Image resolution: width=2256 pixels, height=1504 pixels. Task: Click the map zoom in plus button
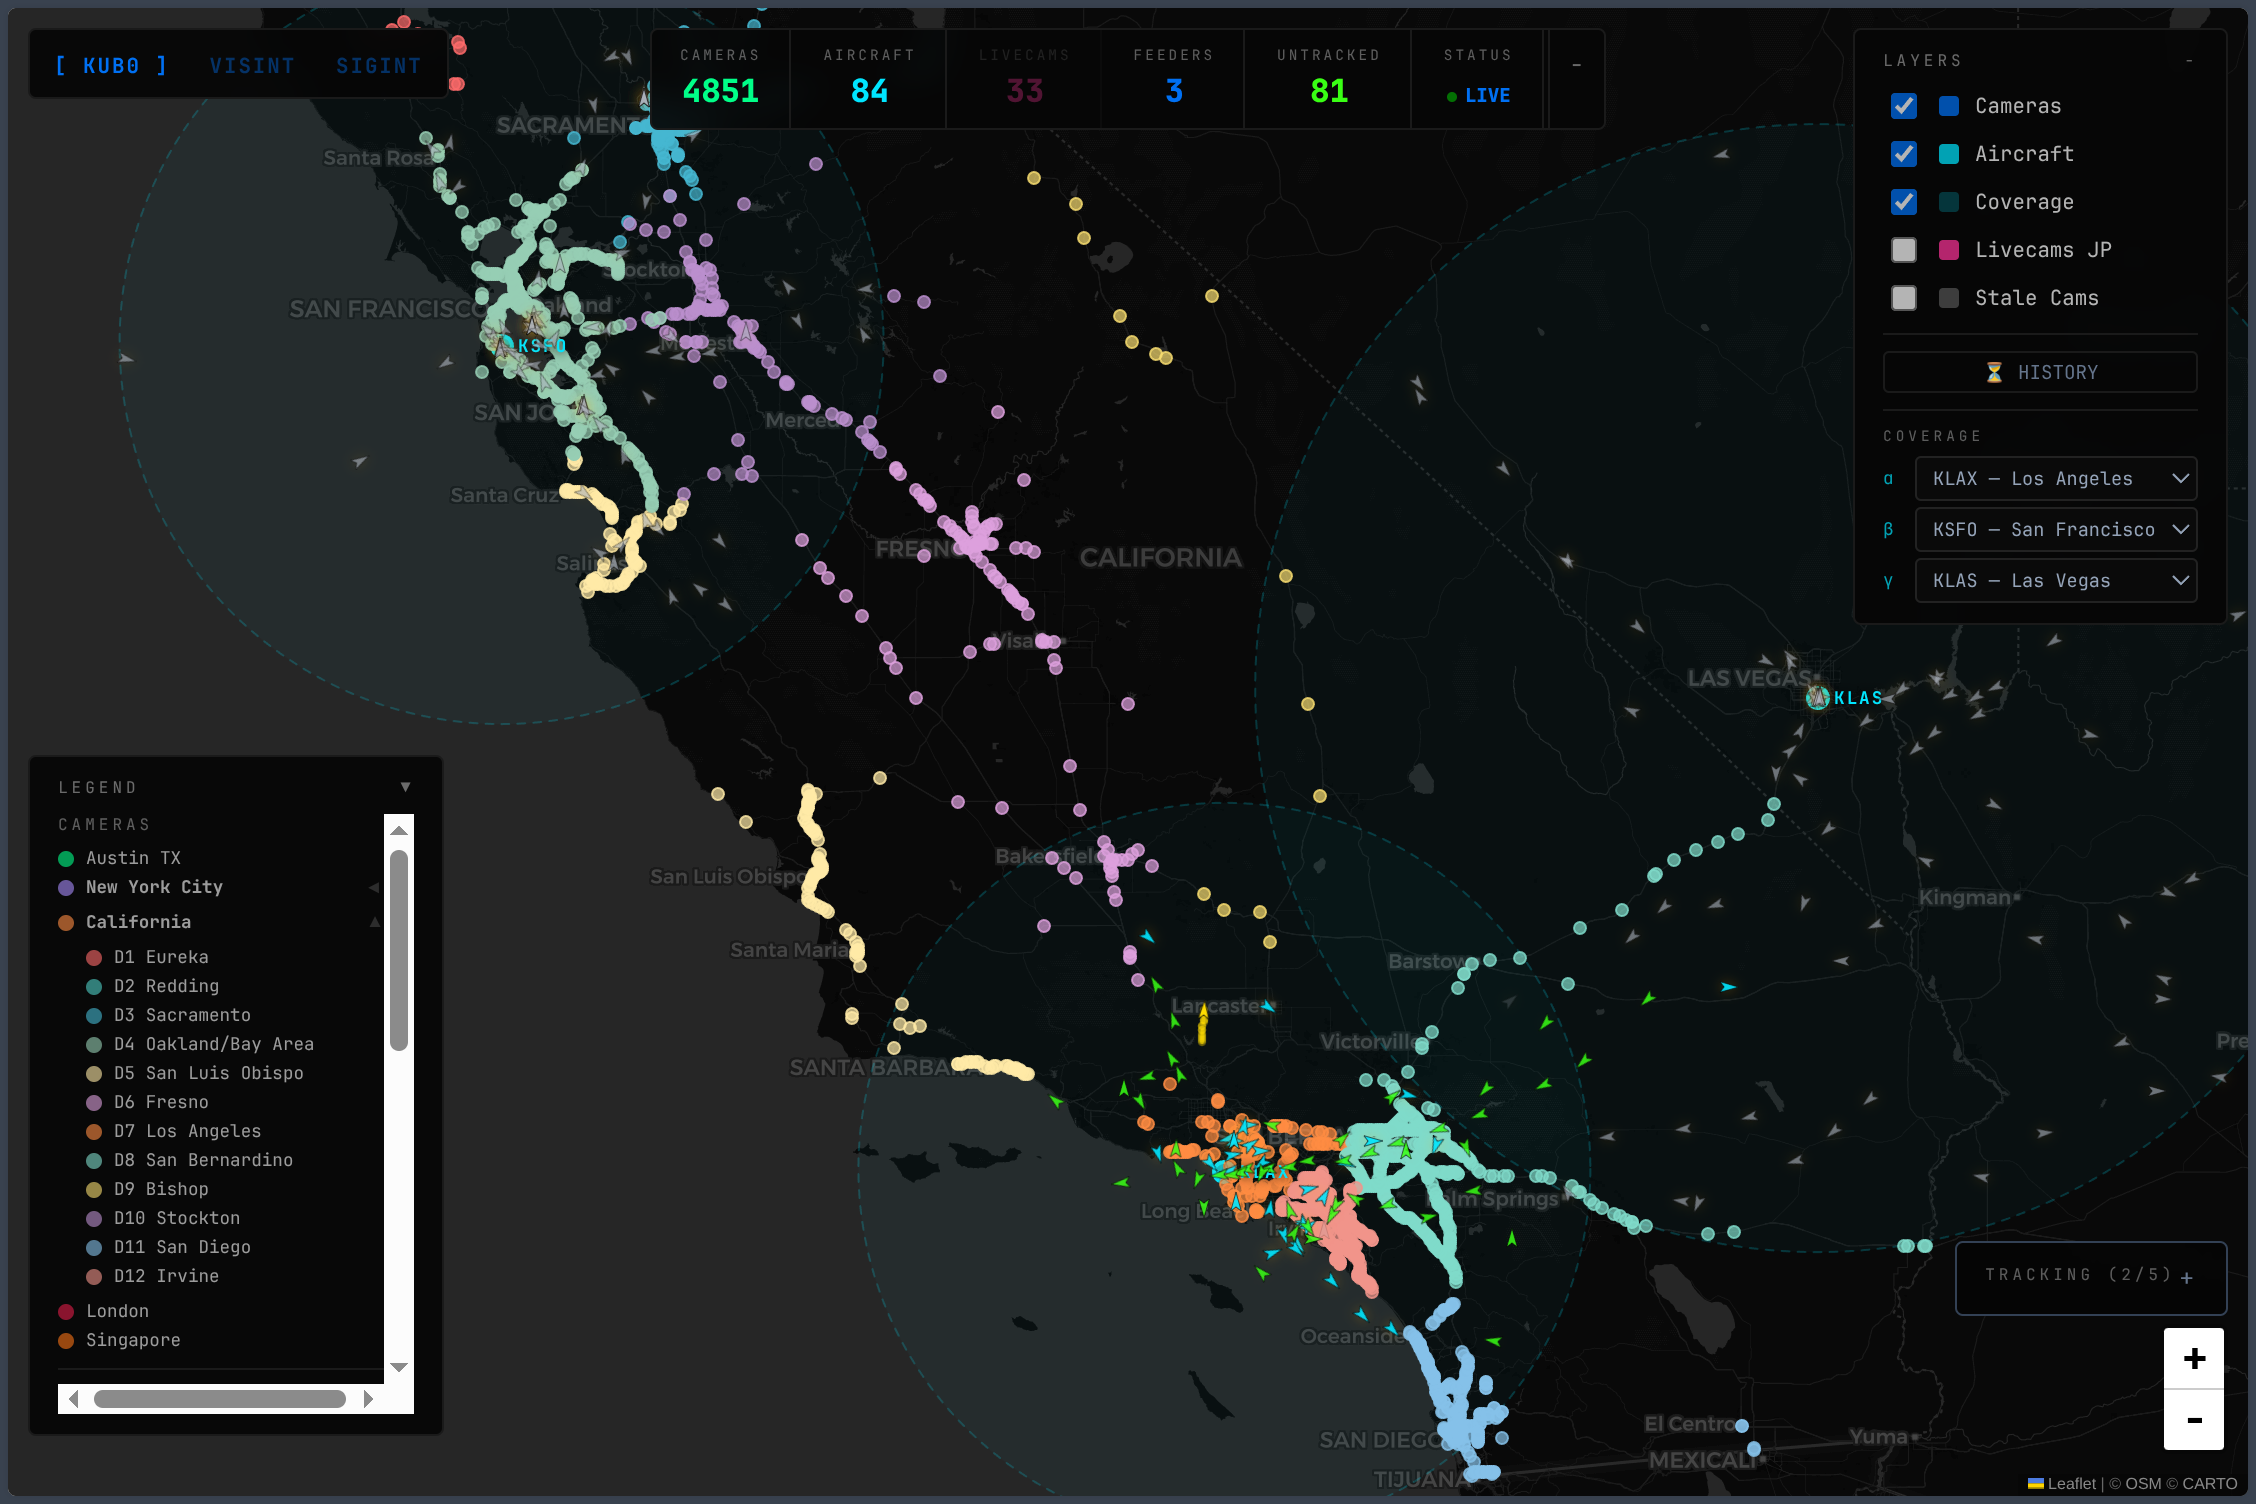pyautogui.click(x=2194, y=1359)
